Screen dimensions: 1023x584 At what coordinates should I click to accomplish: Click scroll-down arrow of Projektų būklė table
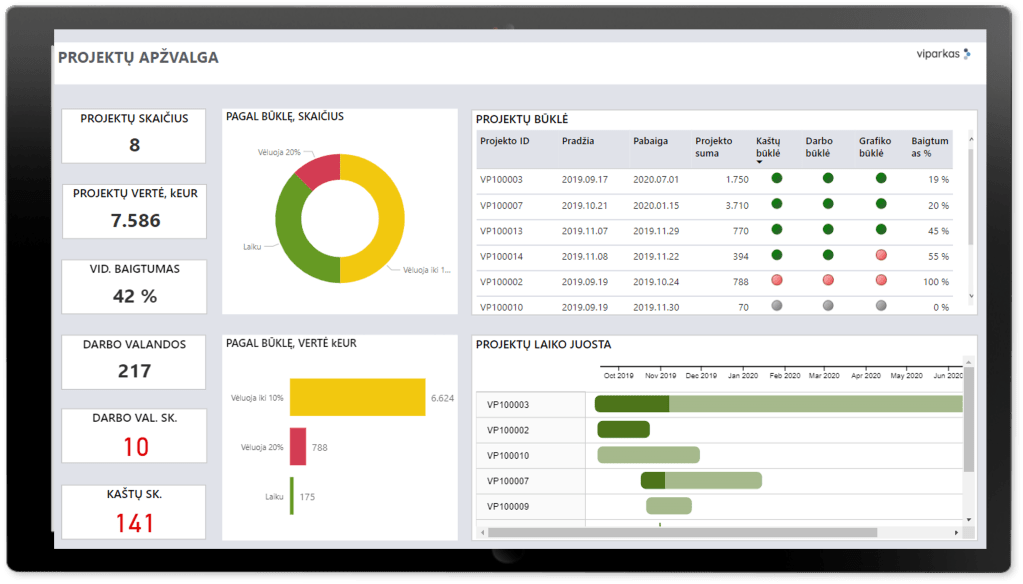969,296
